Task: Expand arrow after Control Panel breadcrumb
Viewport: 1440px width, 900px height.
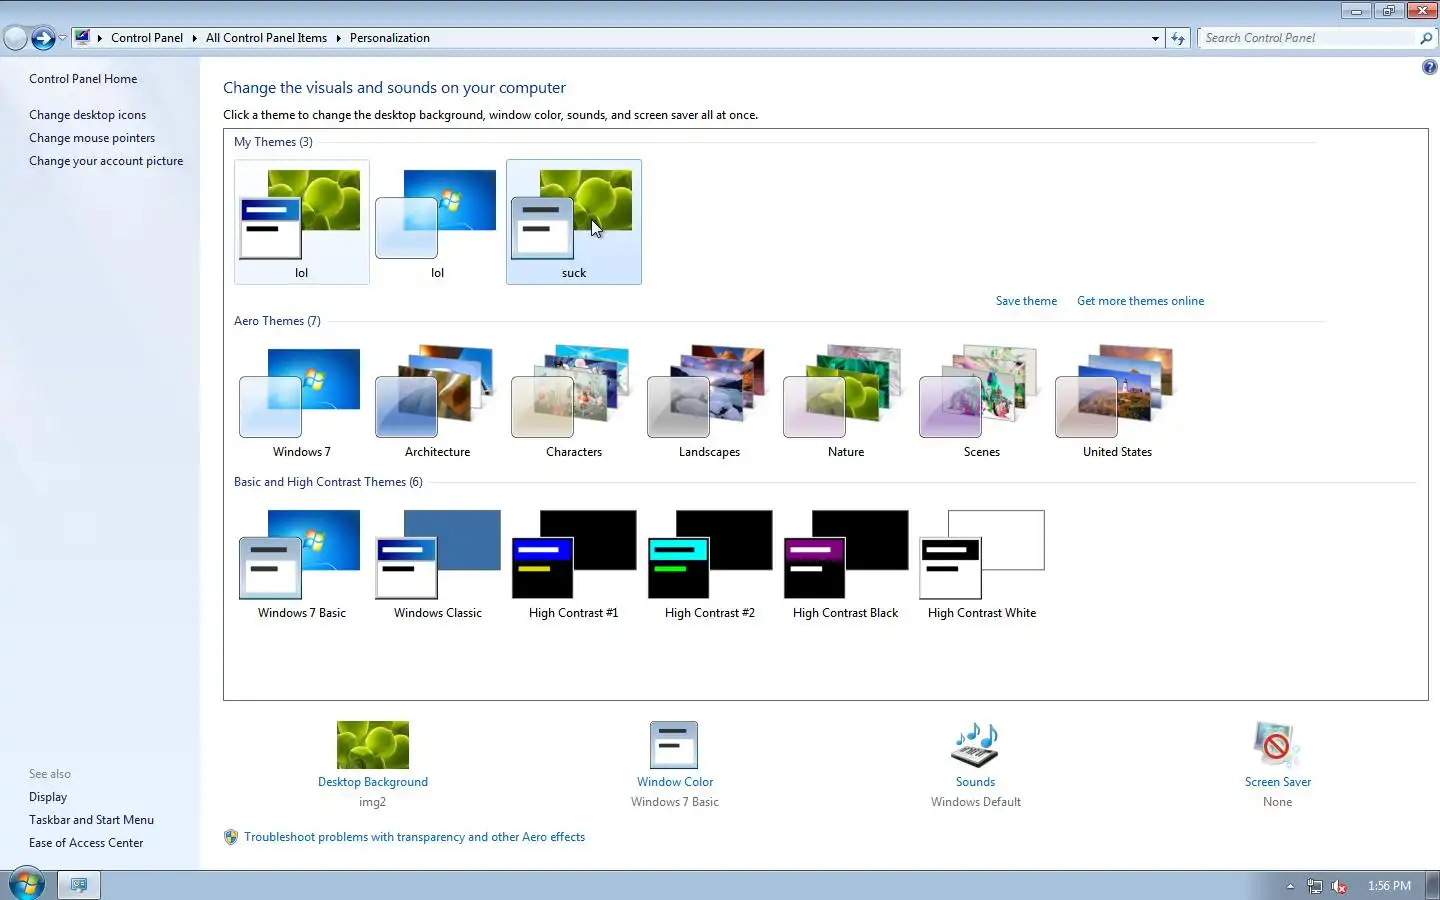Action: (194, 38)
